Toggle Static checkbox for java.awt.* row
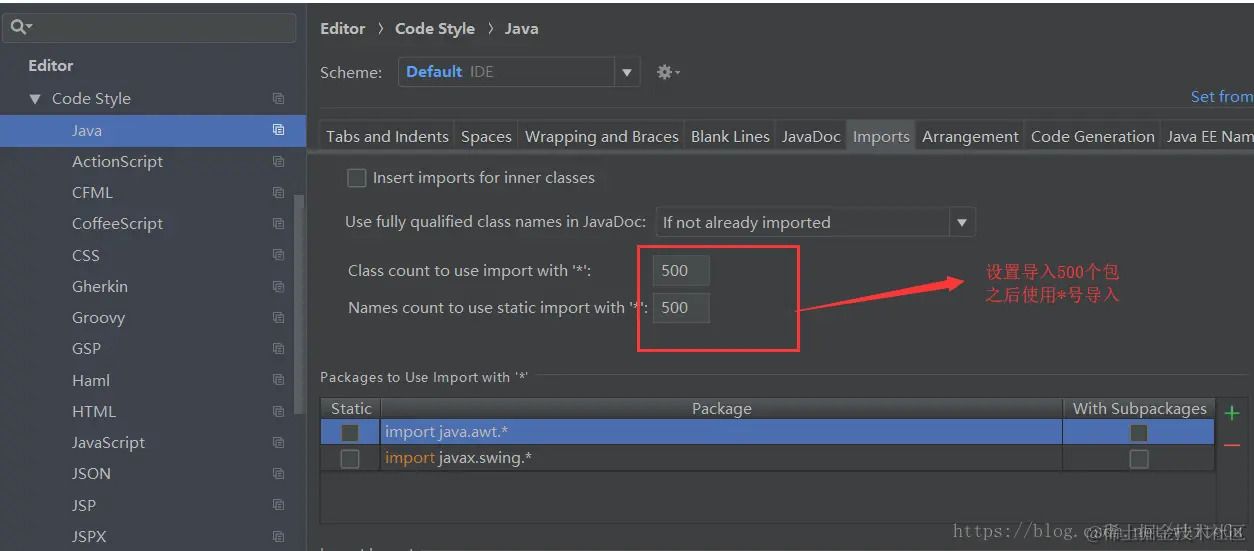Image resolution: width=1254 pixels, height=551 pixels. tap(350, 433)
